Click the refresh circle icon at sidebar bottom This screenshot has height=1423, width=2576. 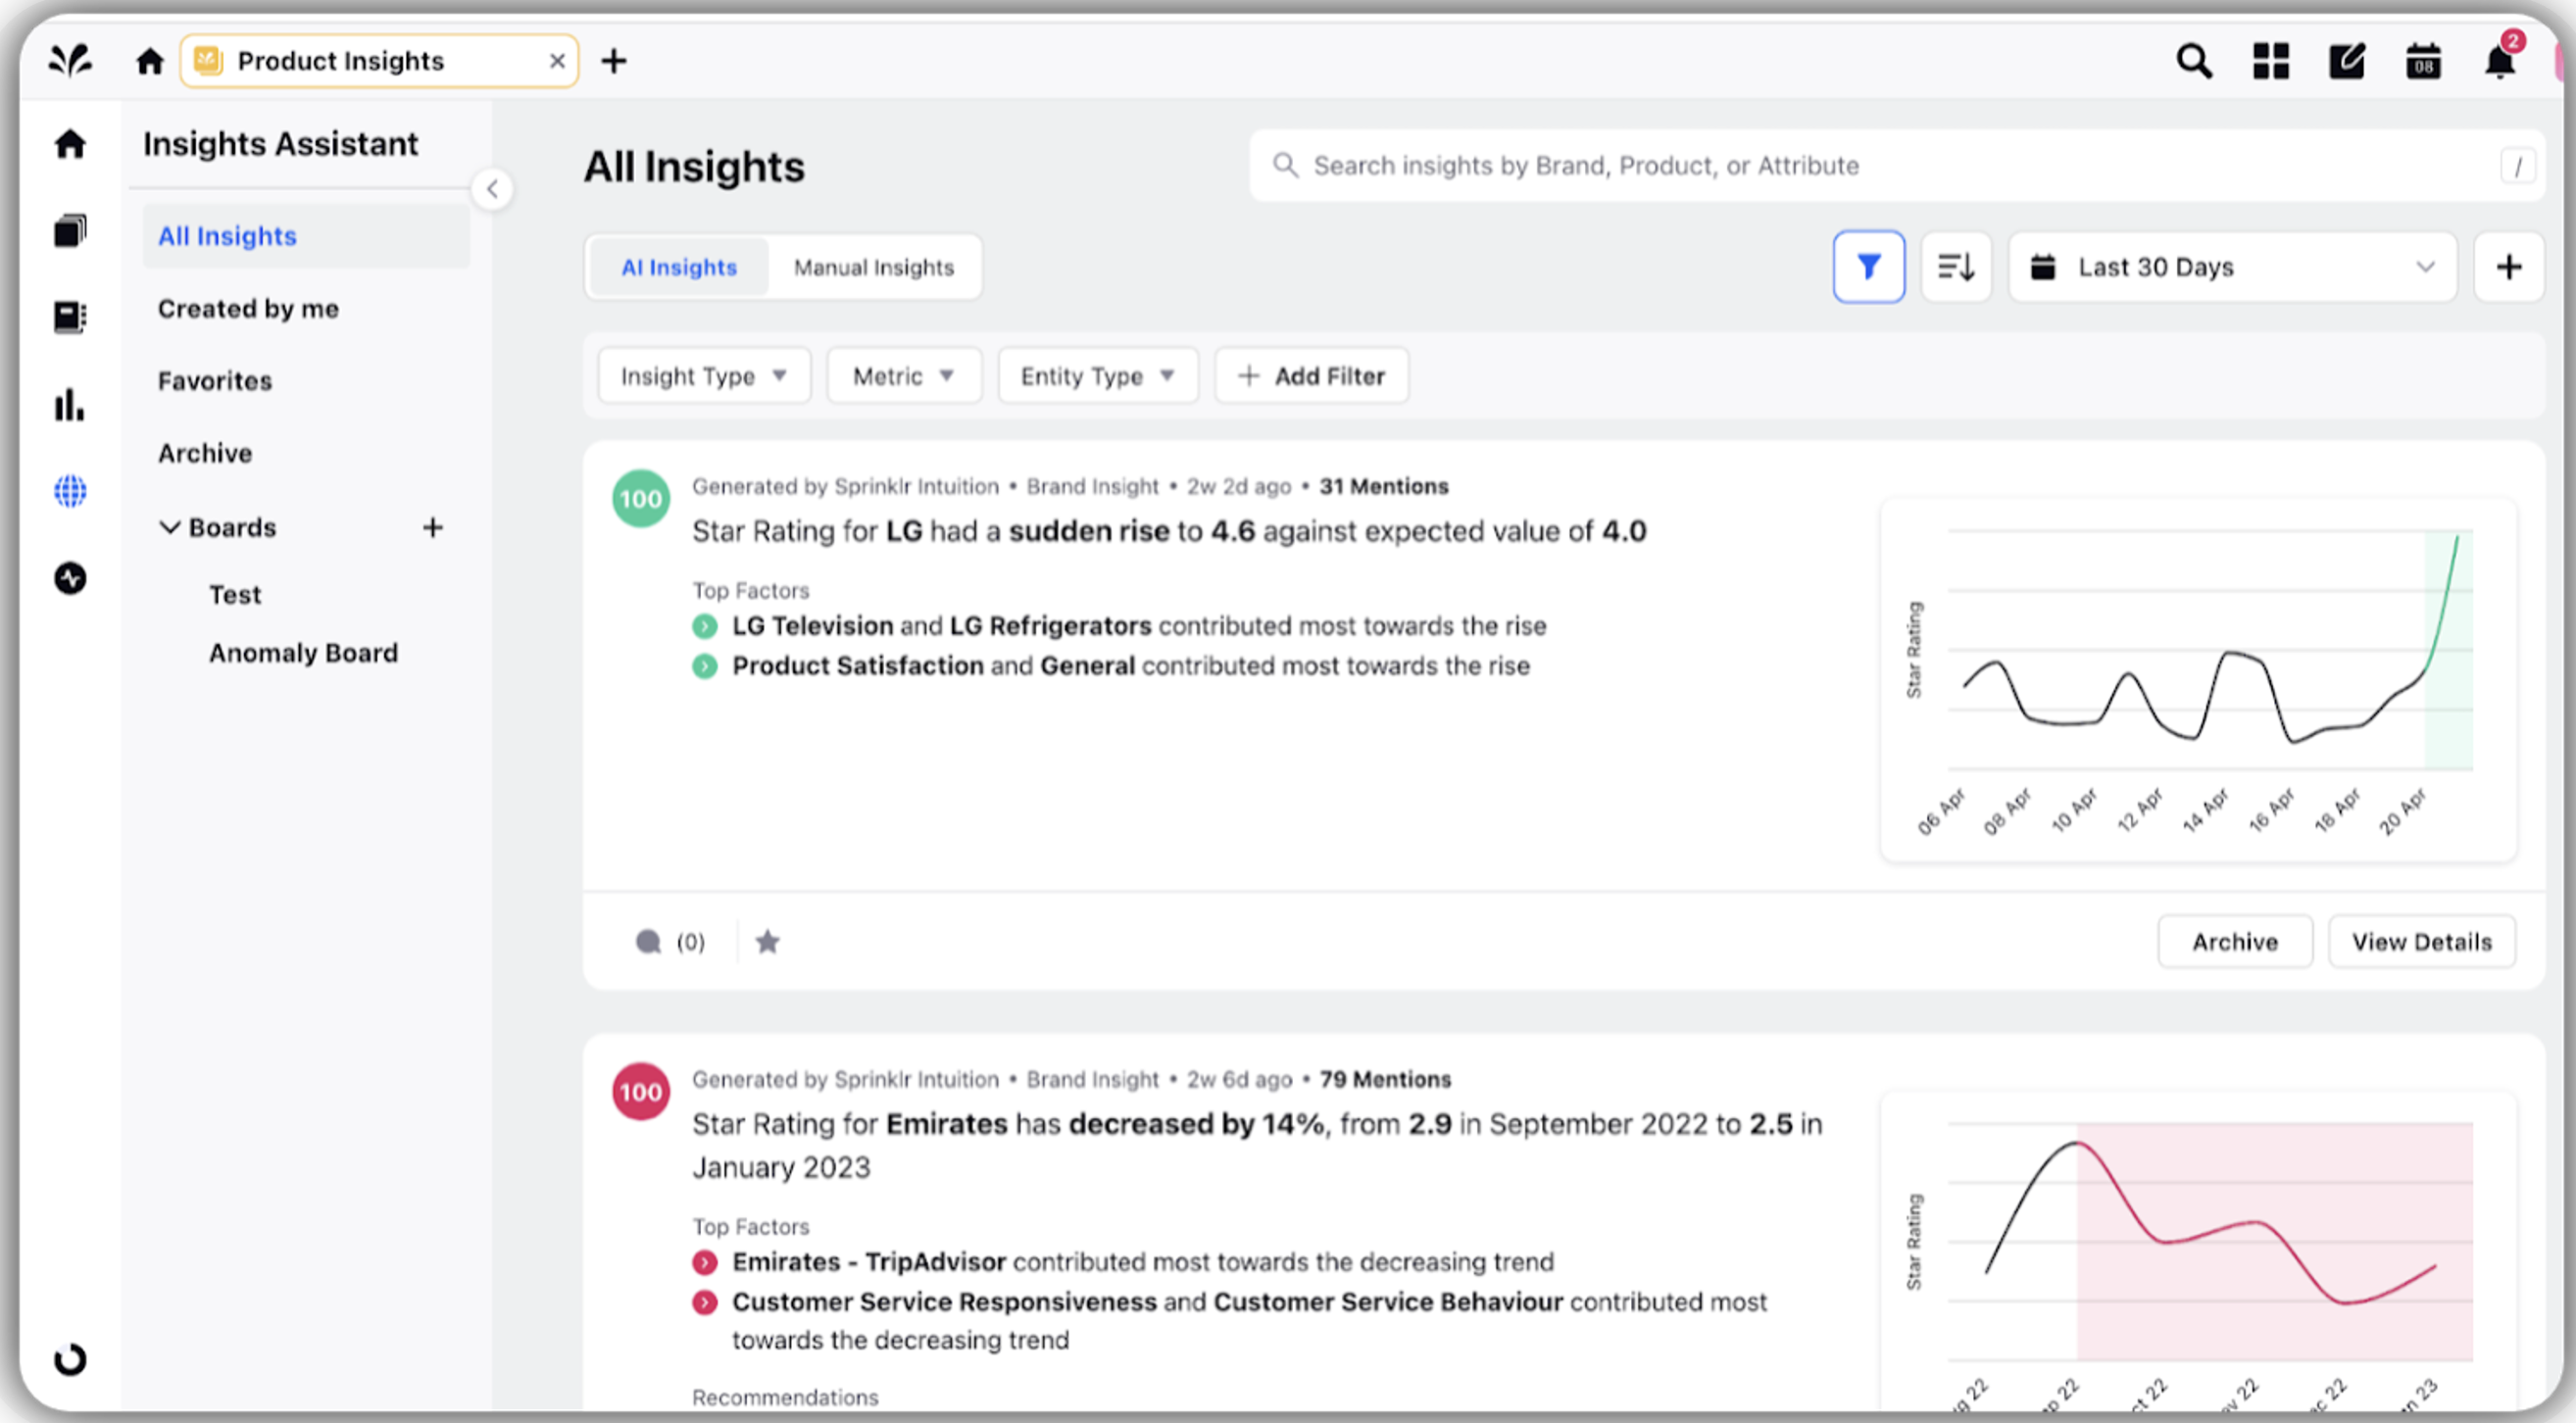click(x=70, y=1359)
